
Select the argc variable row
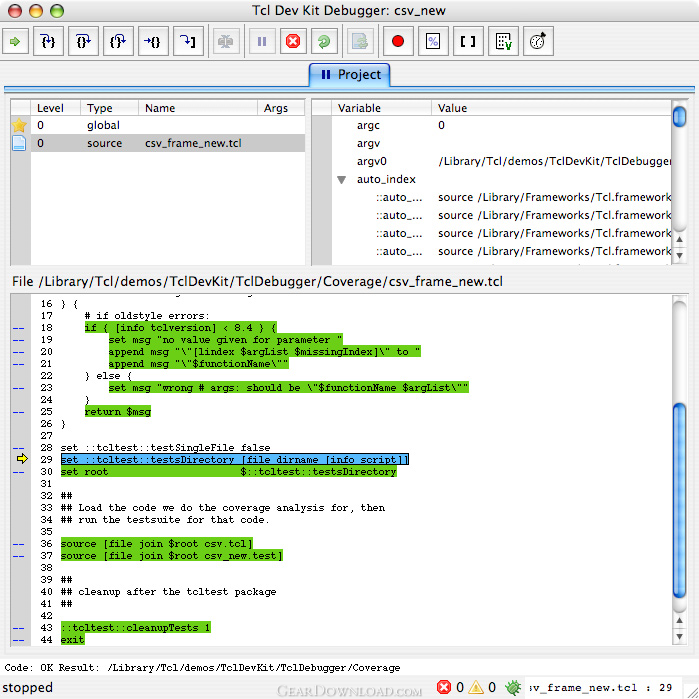pos(501,125)
